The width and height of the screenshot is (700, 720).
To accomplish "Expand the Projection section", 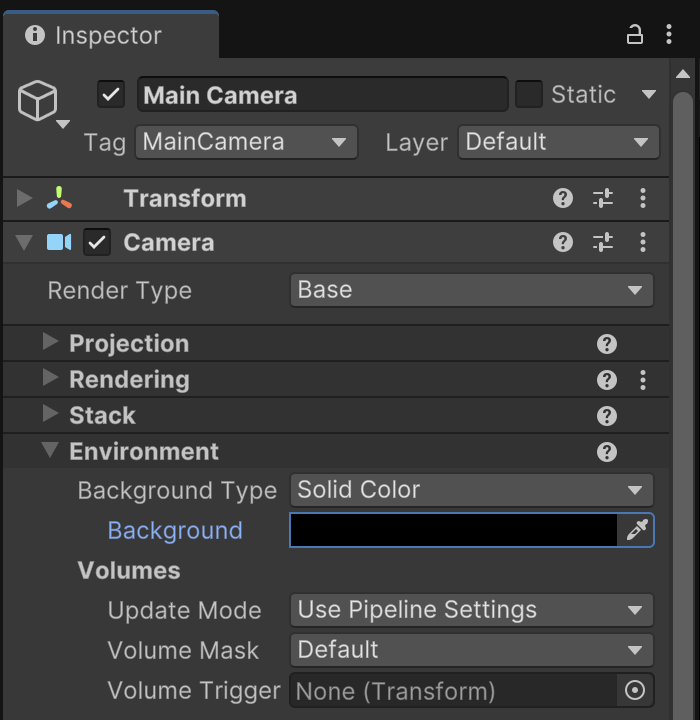I will pyautogui.click(x=50, y=343).
